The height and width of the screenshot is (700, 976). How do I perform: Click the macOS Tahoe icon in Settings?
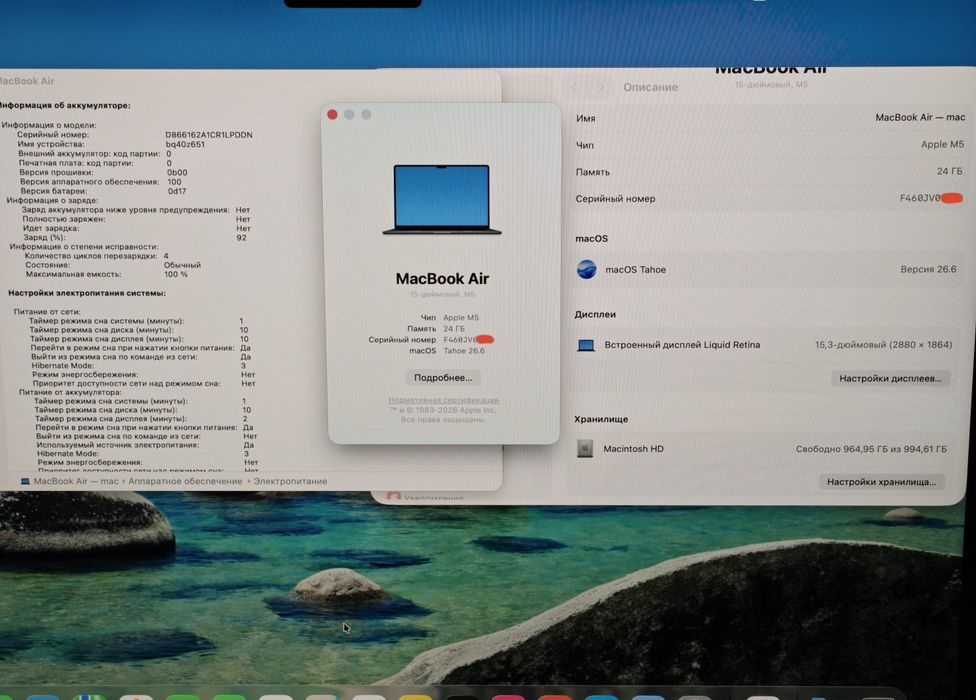click(x=586, y=269)
